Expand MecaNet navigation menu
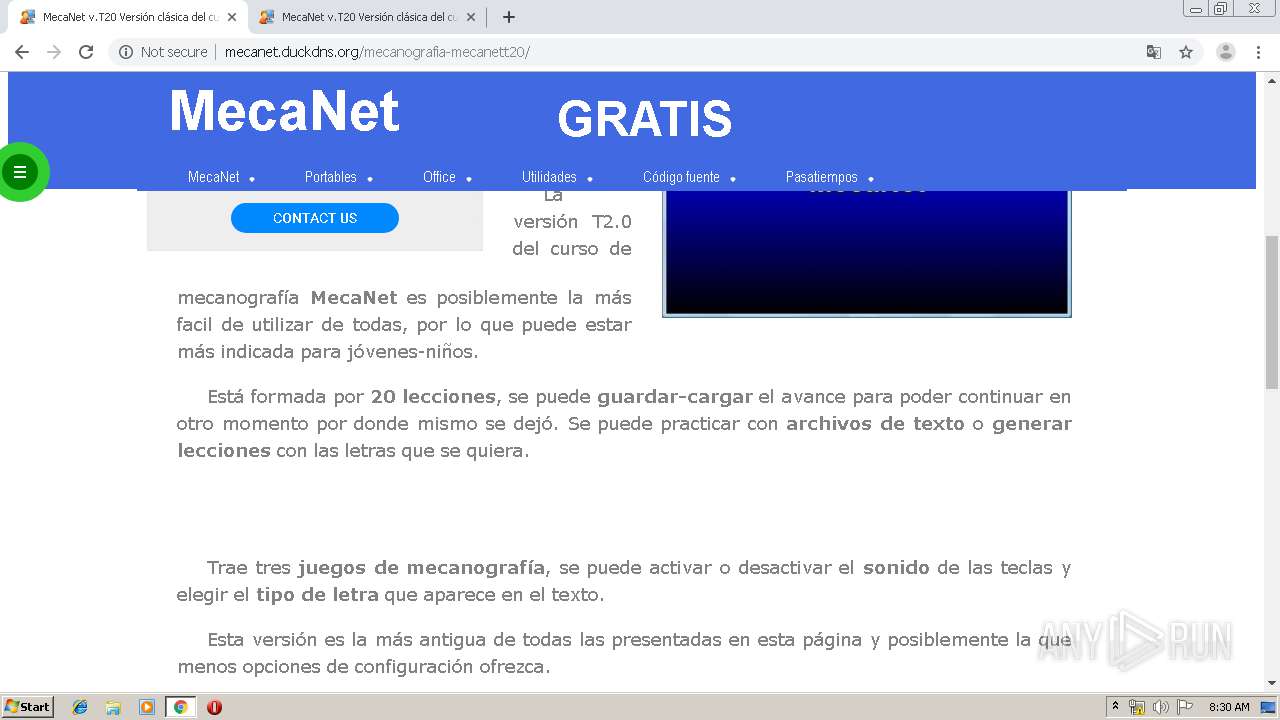This screenshot has height=720, width=1280. pos(221,177)
